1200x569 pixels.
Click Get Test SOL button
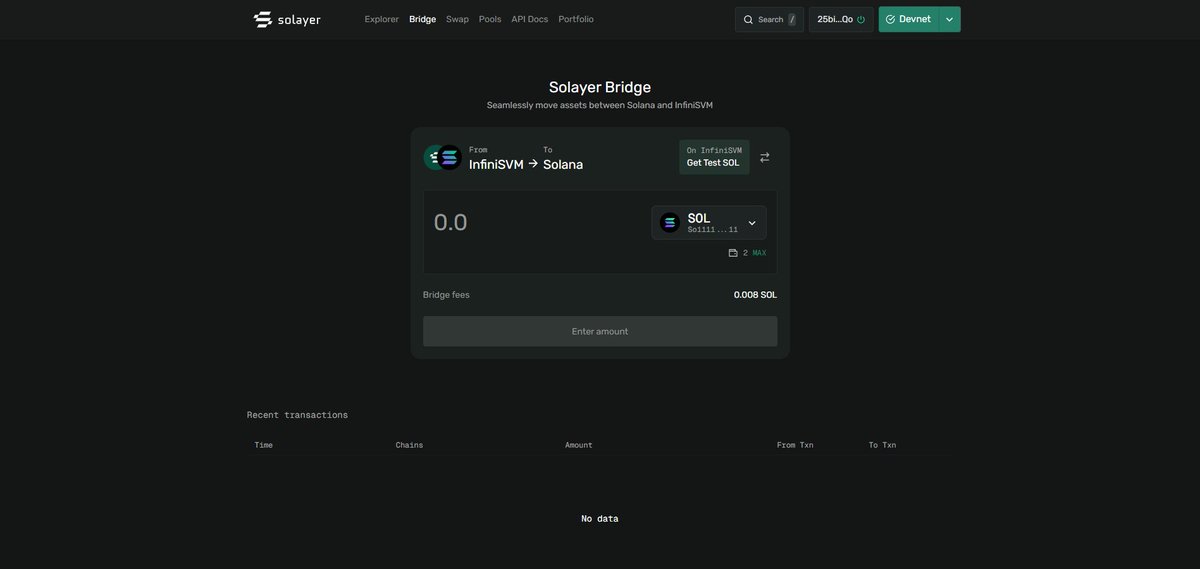(x=714, y=157)
